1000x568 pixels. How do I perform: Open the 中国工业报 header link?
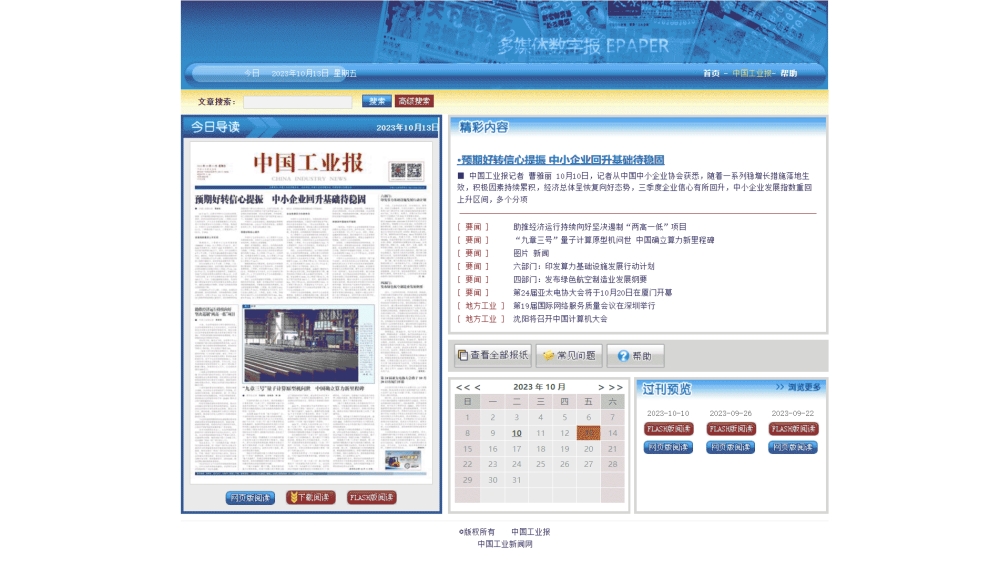click(x=751, y=73)
